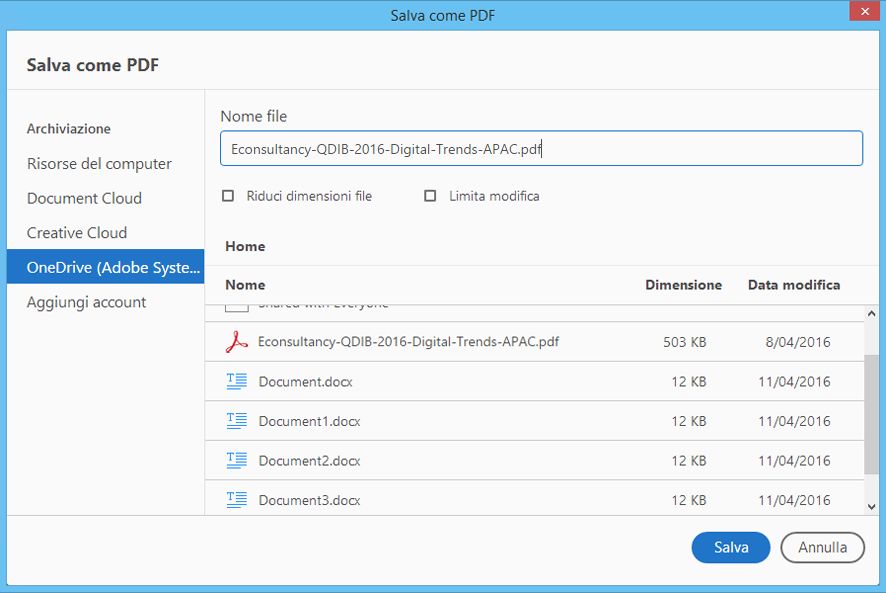Click the document icon beside Document2.docx
This screenshot has height=593, width=886.
236,461
